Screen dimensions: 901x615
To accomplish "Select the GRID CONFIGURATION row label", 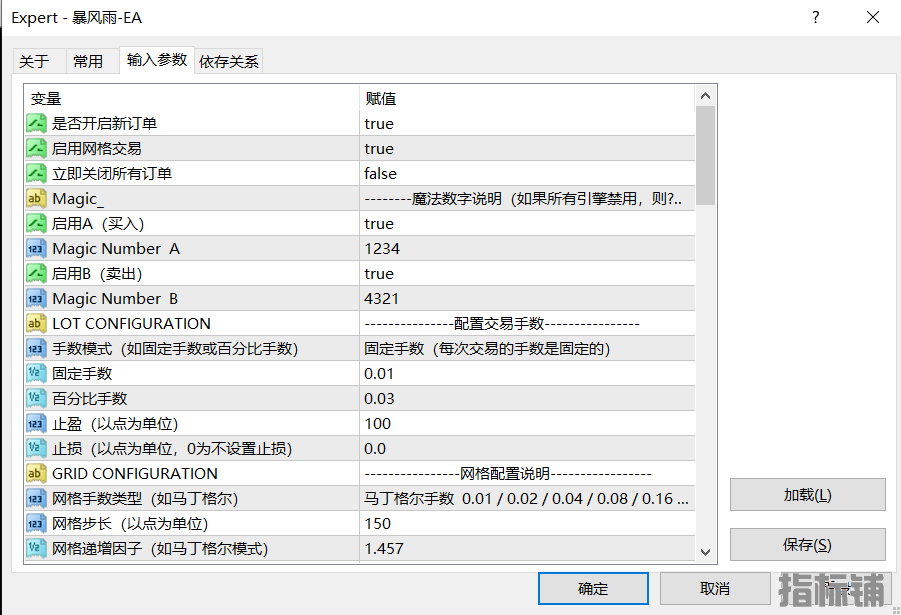I will point(134,474).
